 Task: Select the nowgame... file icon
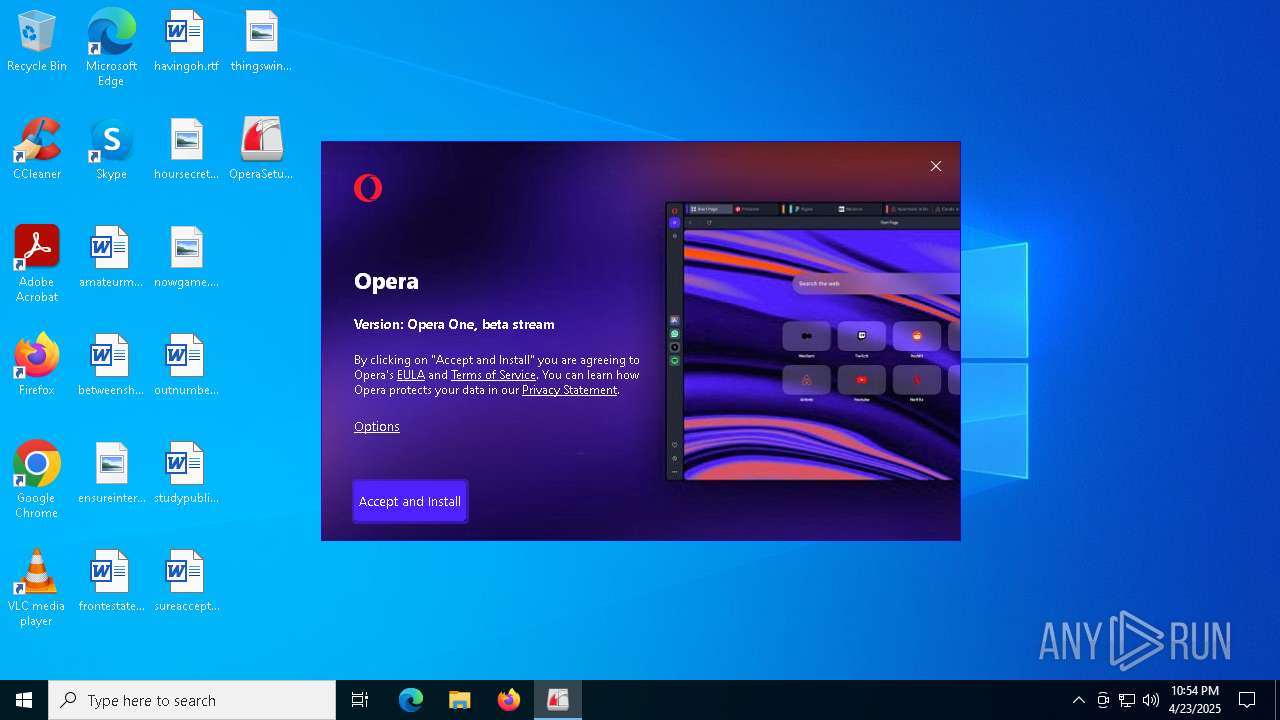tap(186, 258)
